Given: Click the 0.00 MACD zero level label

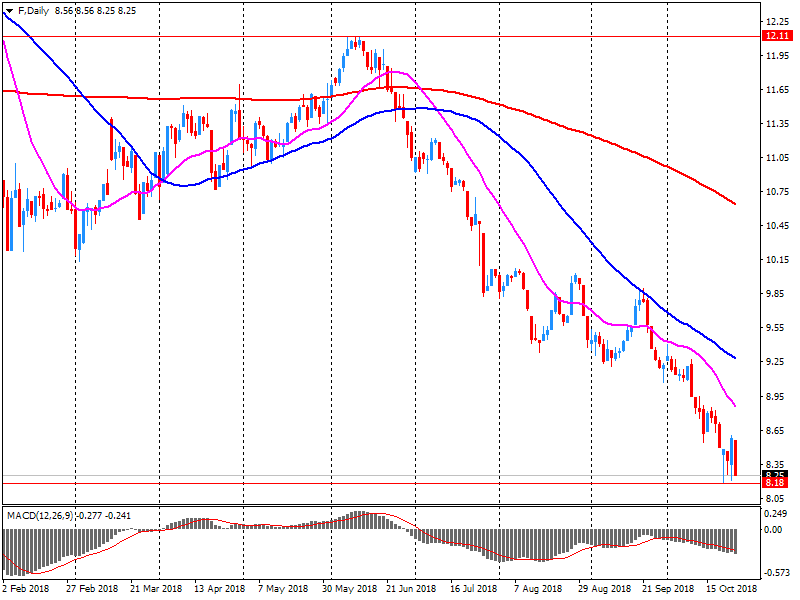Looking at the screenshot, I should click(x=772, y=530).
